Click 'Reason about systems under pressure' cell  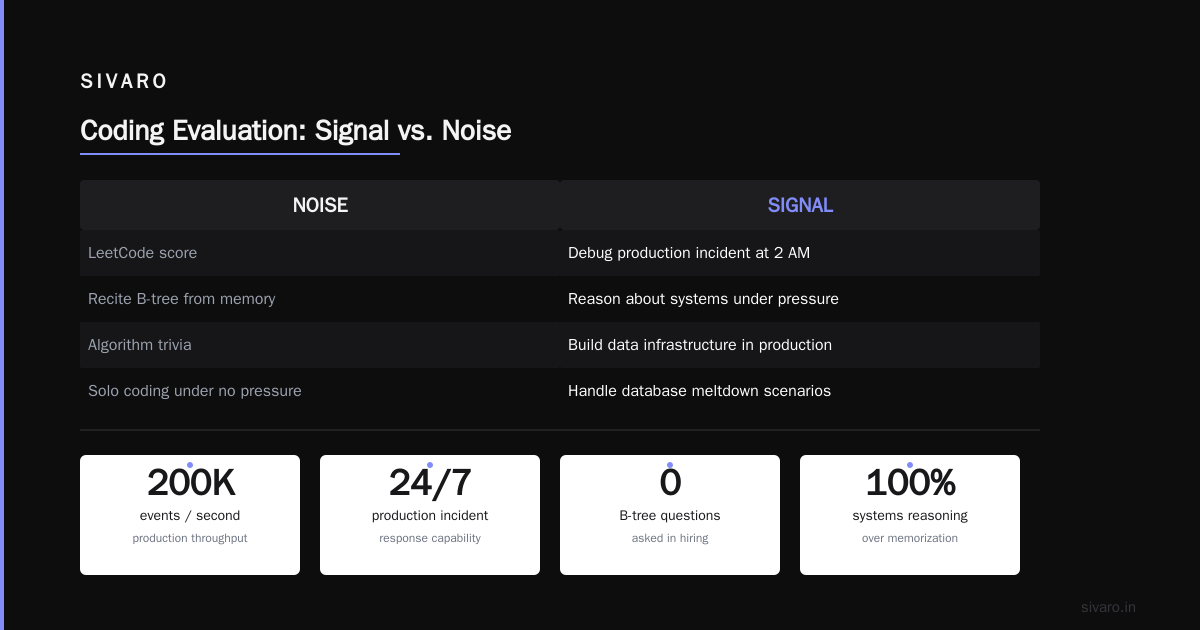click(800, 299)
